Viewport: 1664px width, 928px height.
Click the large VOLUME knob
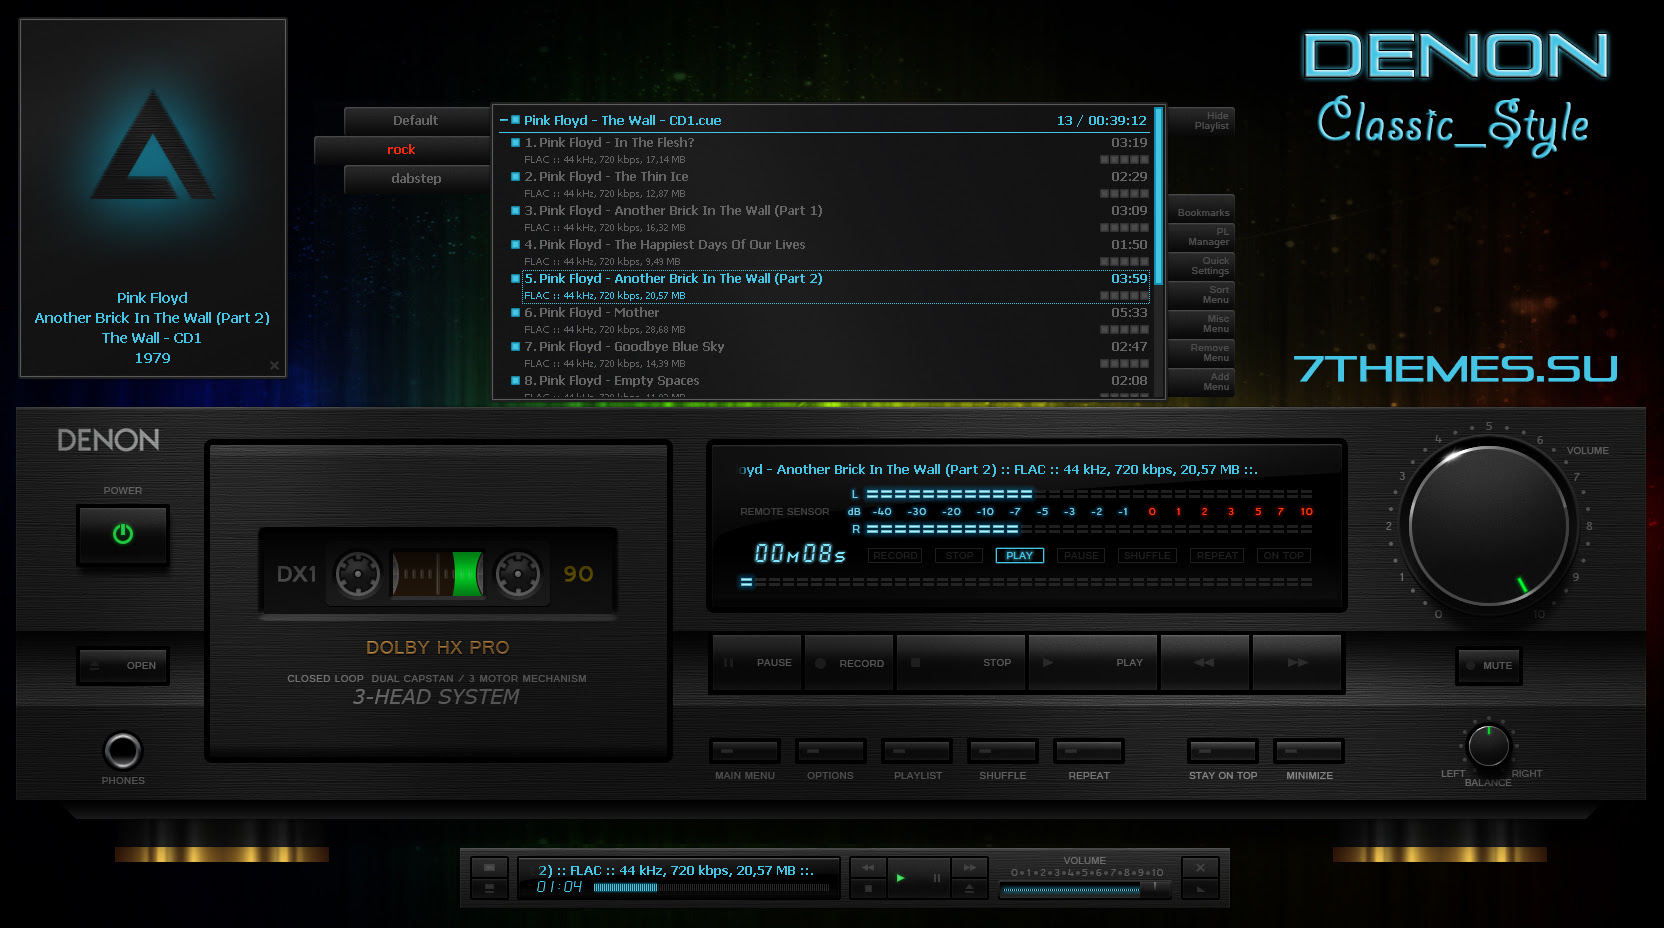pos(1489,525)
